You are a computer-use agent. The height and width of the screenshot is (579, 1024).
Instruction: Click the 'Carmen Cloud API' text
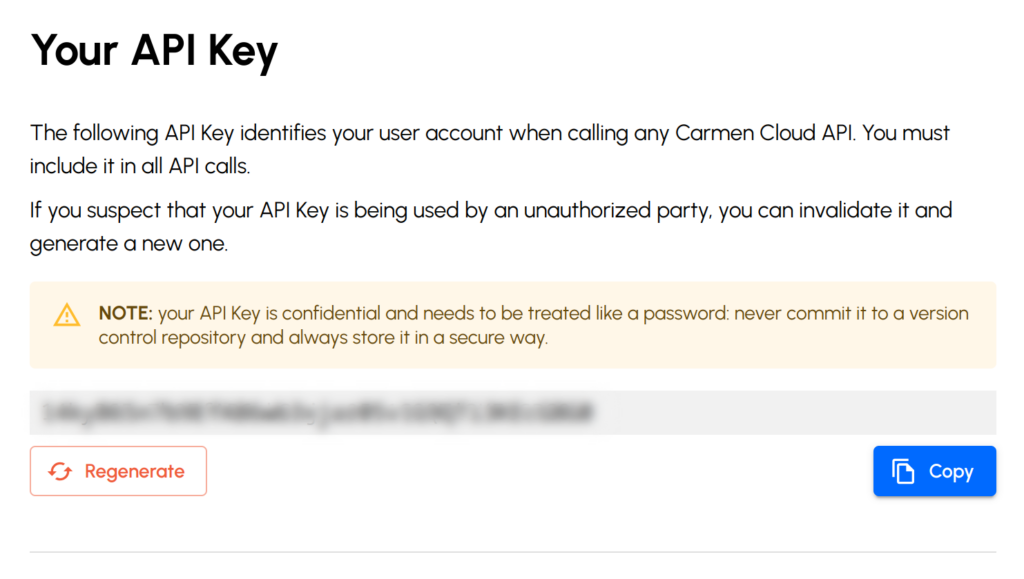[764, 133]
